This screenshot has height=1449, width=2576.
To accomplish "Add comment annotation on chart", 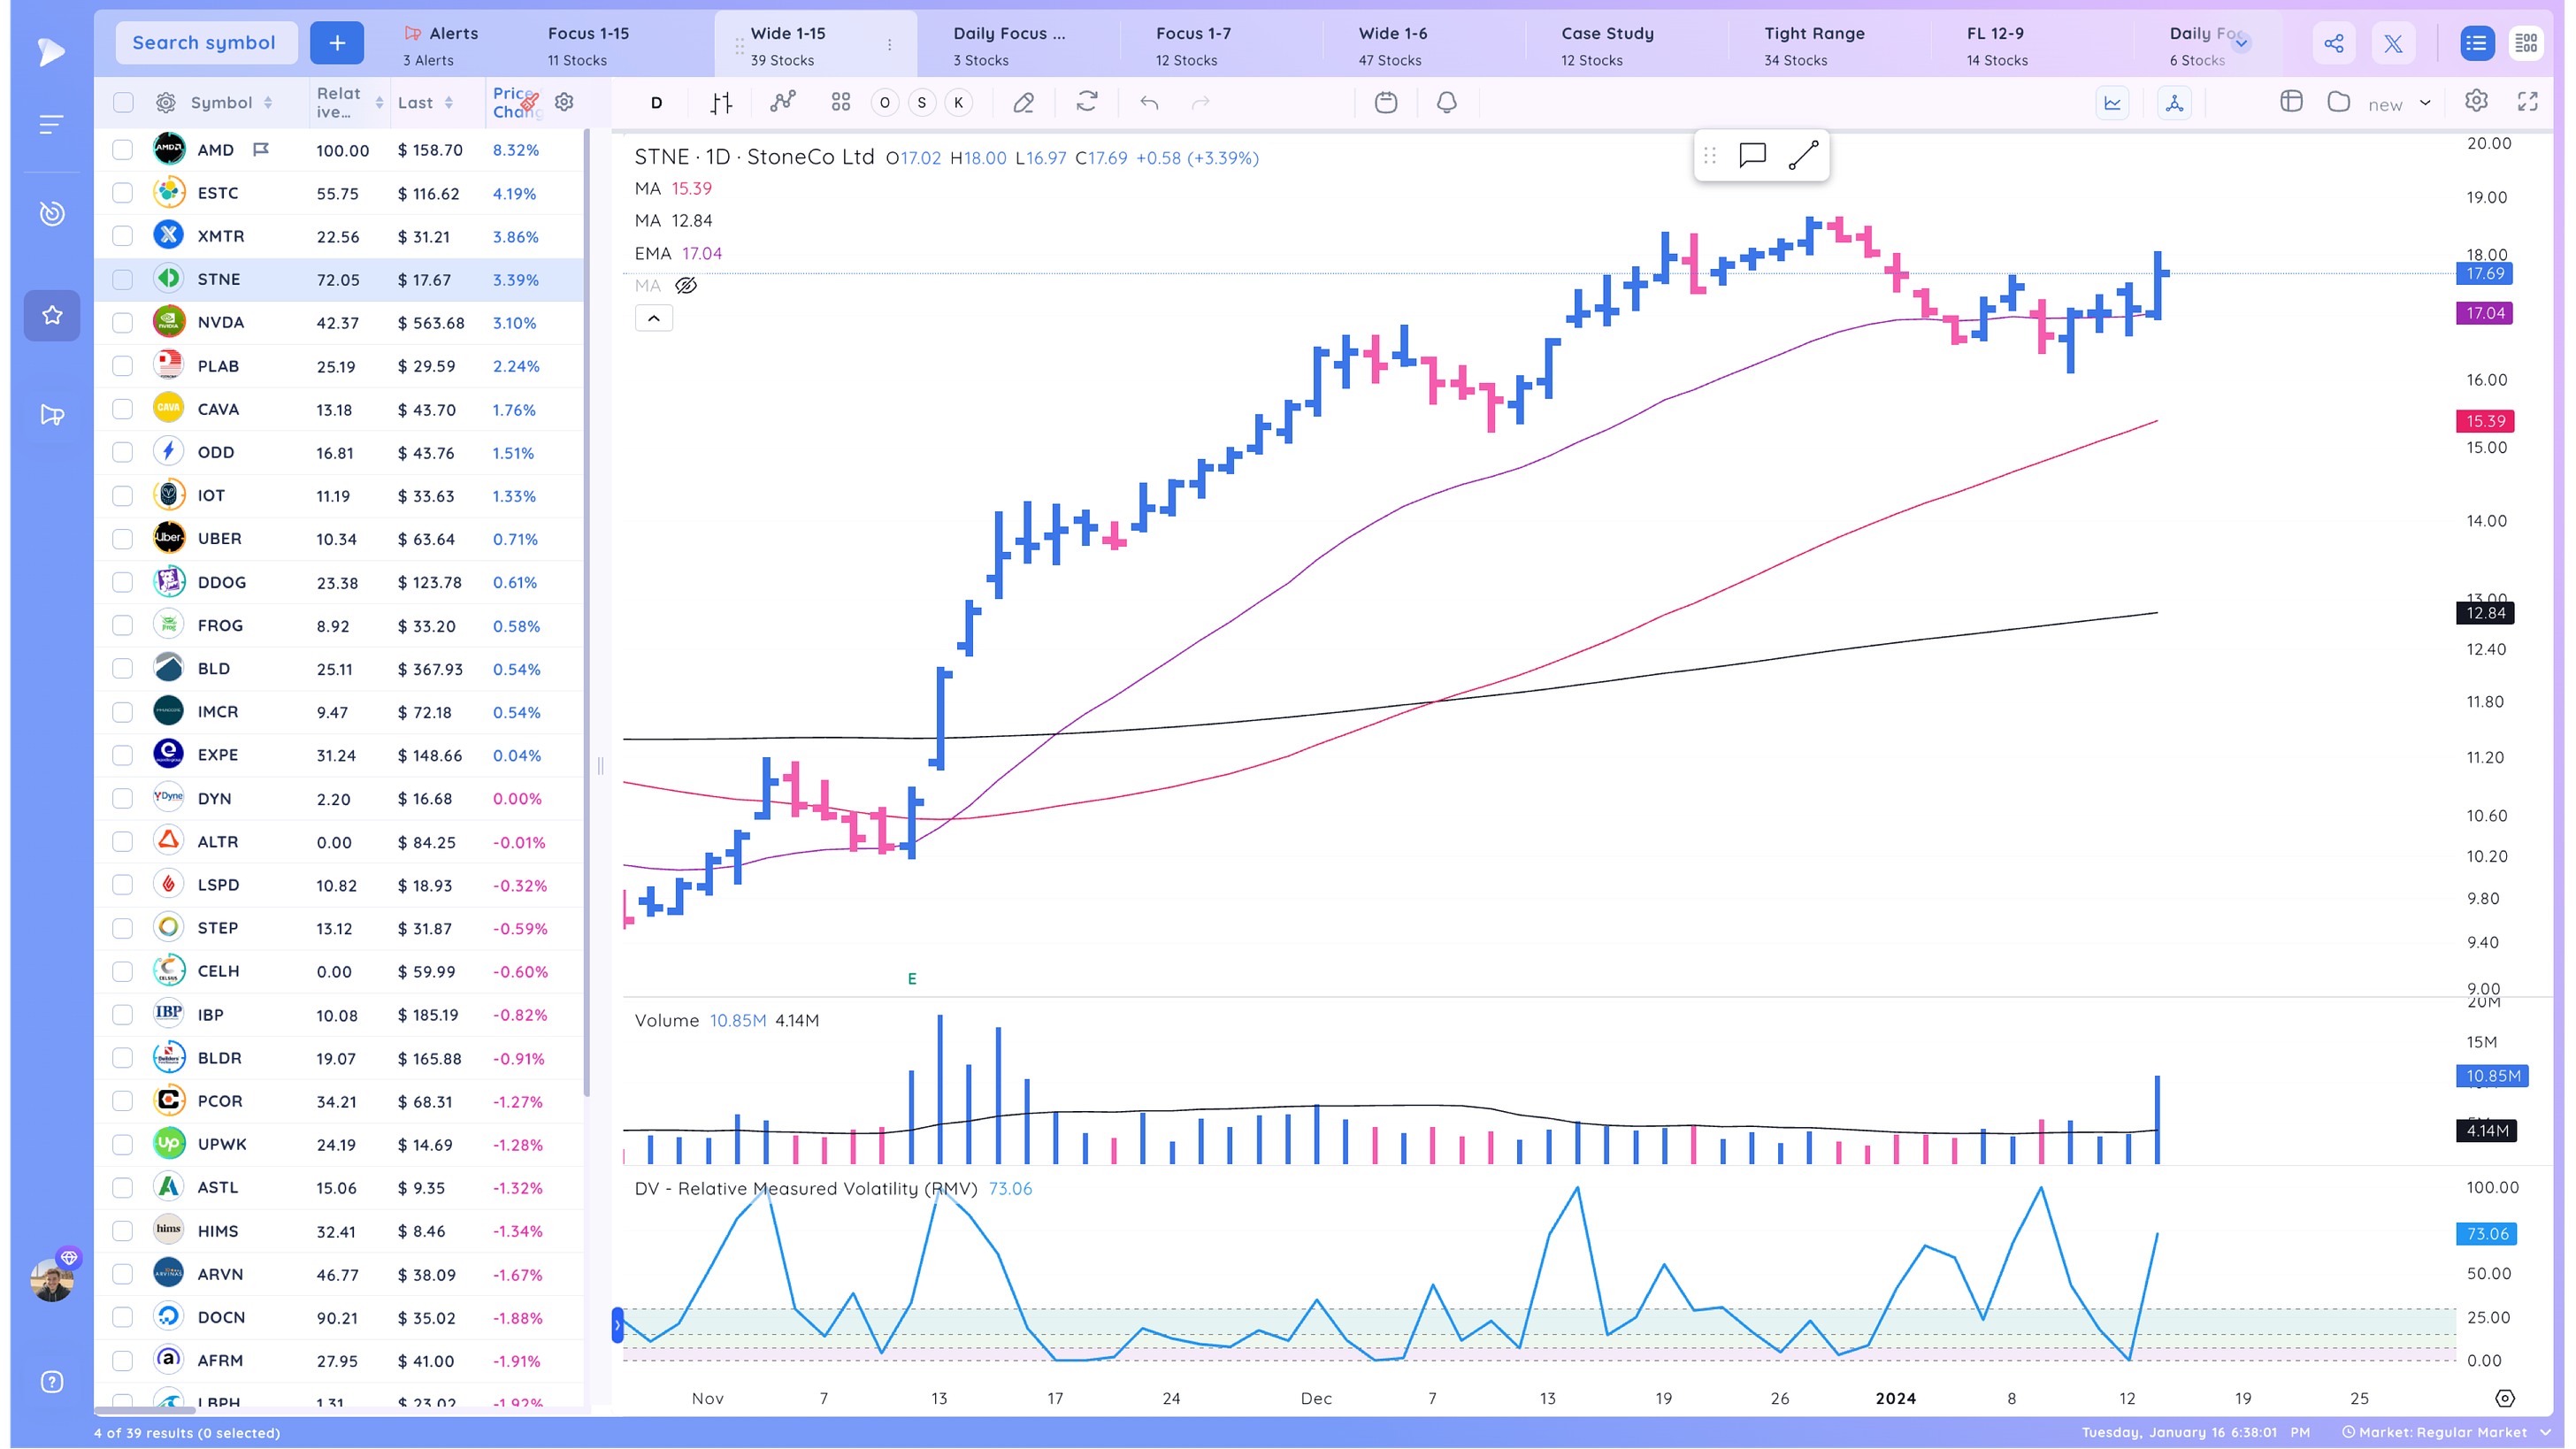I will (1752, 155).
